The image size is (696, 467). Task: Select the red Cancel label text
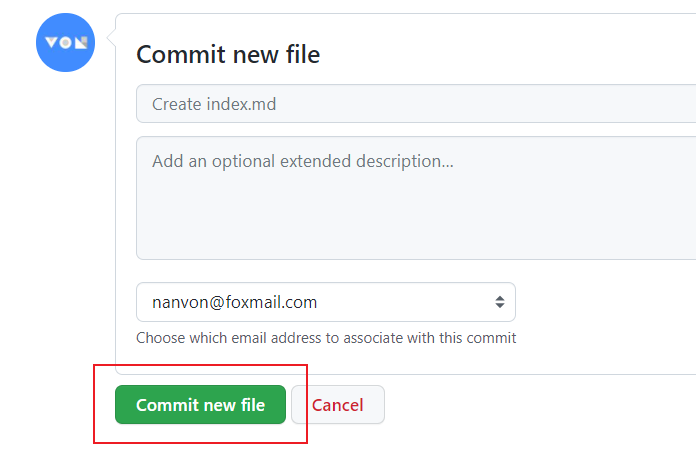coord(338,405)
